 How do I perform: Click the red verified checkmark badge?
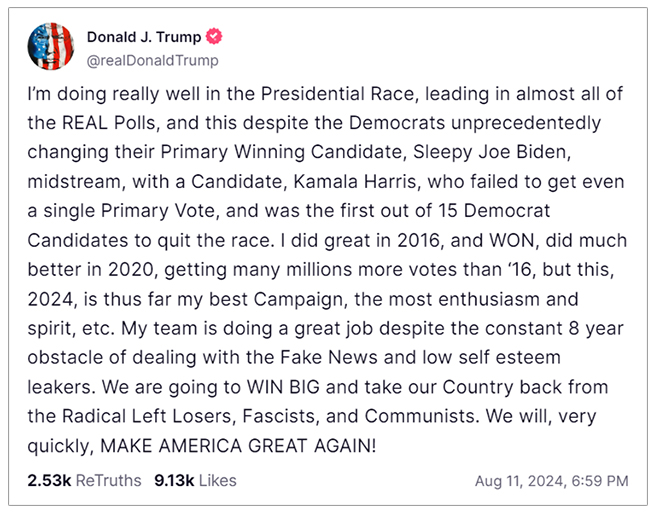[214, 37]
